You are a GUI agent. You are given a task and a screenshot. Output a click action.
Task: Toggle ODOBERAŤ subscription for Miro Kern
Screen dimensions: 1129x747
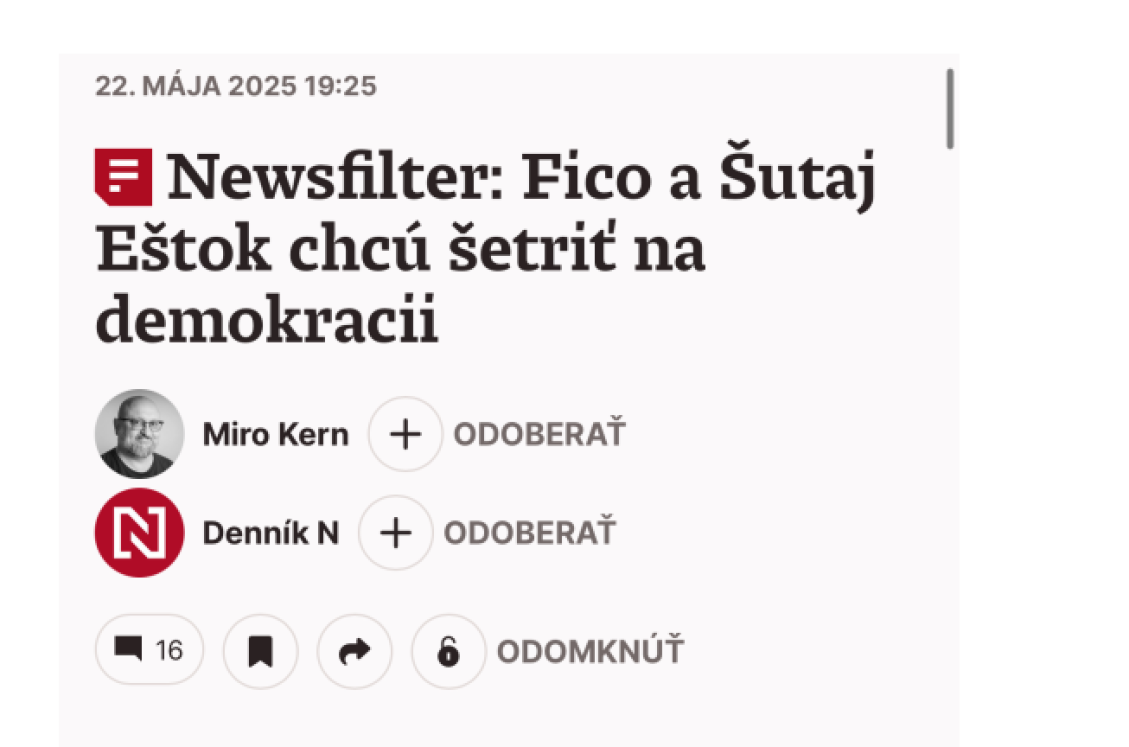pos(539,434)
